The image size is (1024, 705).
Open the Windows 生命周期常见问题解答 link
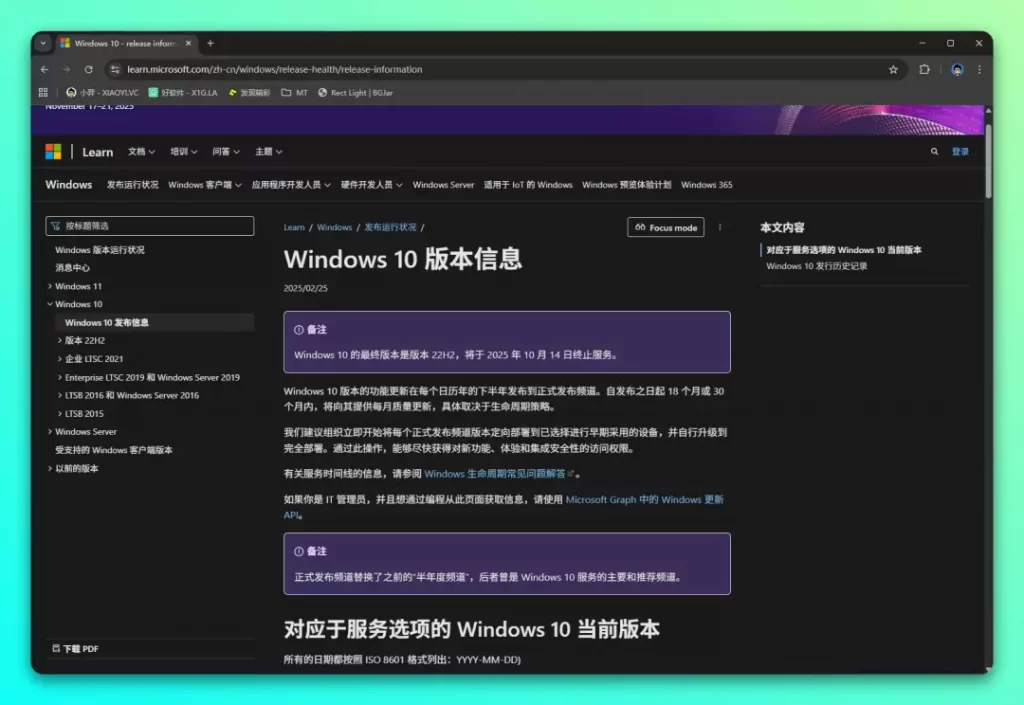[494, 473]
